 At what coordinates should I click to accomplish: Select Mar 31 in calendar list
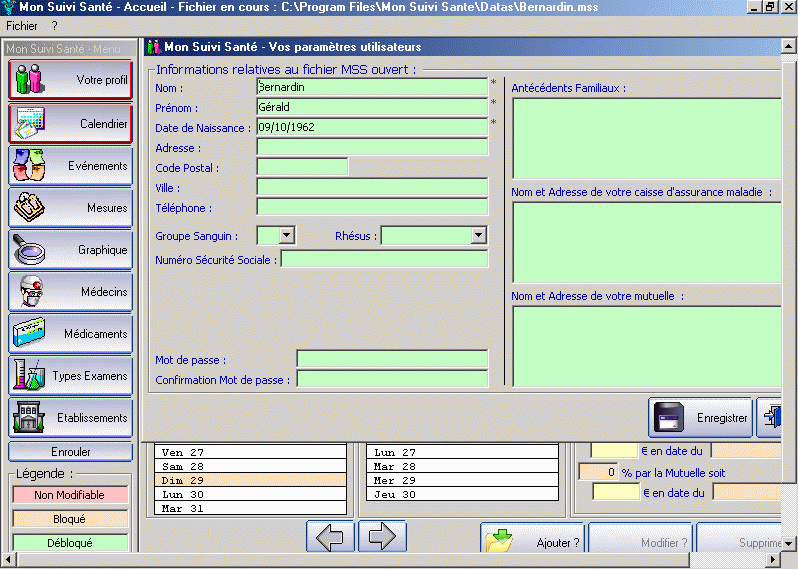click(x=250, y=508)
